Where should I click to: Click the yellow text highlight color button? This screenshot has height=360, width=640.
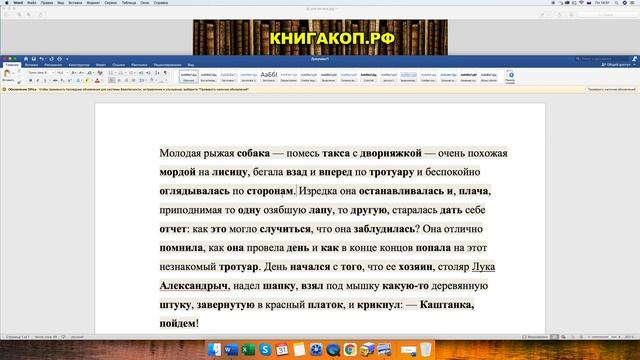[86, 80]
